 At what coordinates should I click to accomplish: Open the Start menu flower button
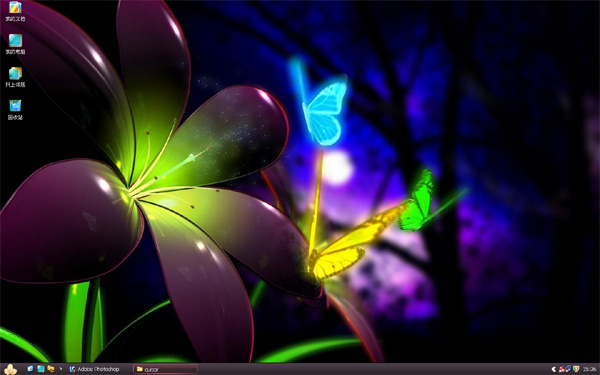click(10, 369)
